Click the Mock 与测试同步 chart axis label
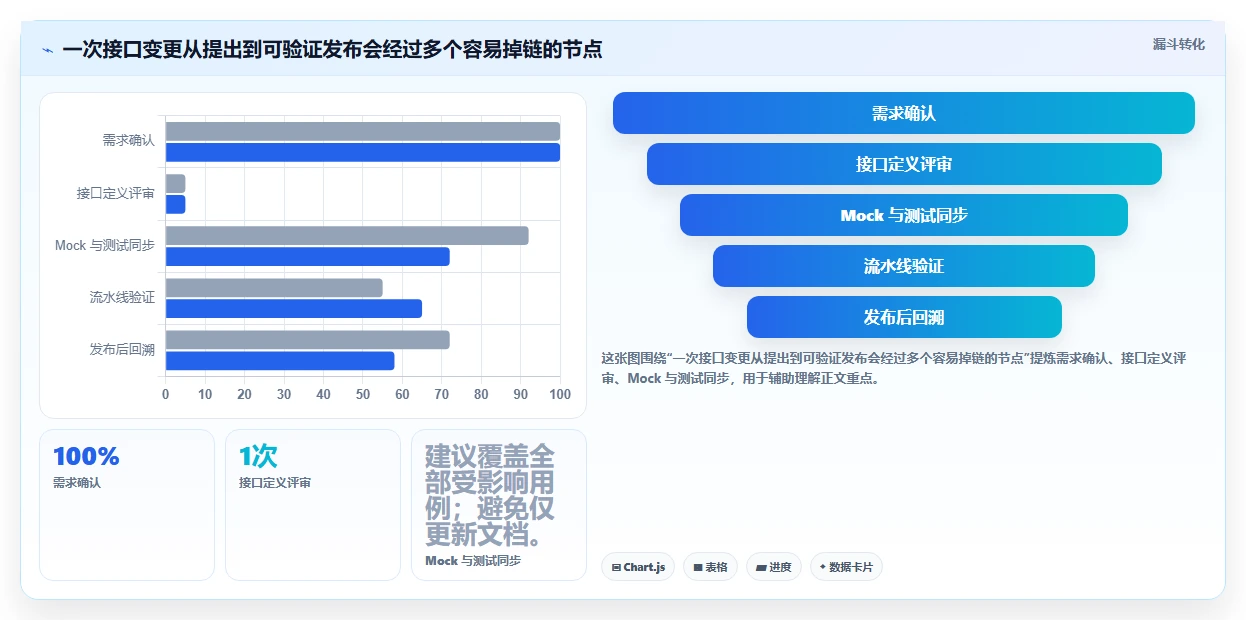 click(x=105, y=245)
